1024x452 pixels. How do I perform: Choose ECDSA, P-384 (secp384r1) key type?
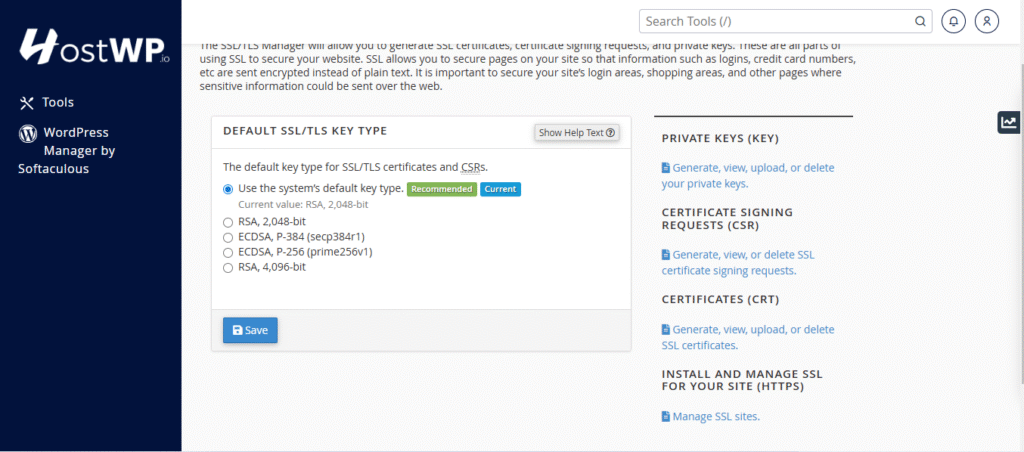(228, 238)
